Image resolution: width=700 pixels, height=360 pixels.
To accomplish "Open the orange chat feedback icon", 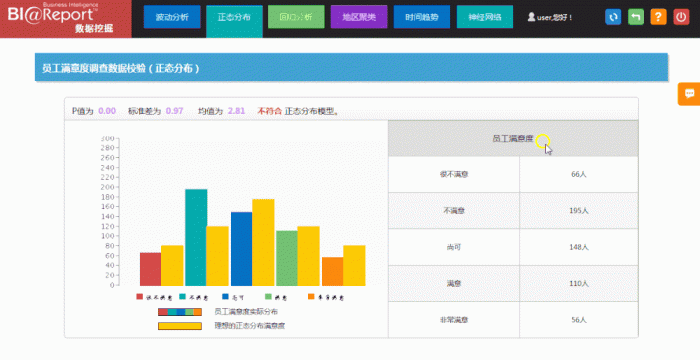I will (x=689, y=94).
